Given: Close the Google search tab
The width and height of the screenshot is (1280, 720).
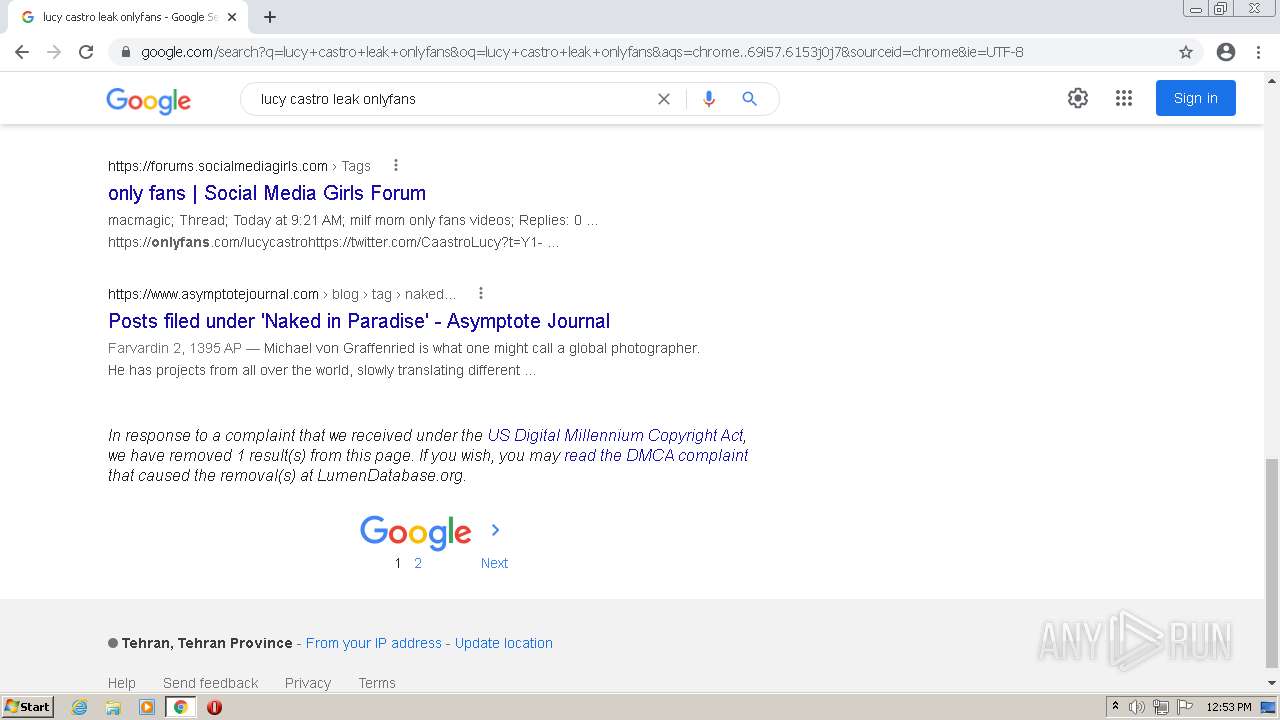Looking at the screenshot, I should pyautogui.click(x=232, y=17).
